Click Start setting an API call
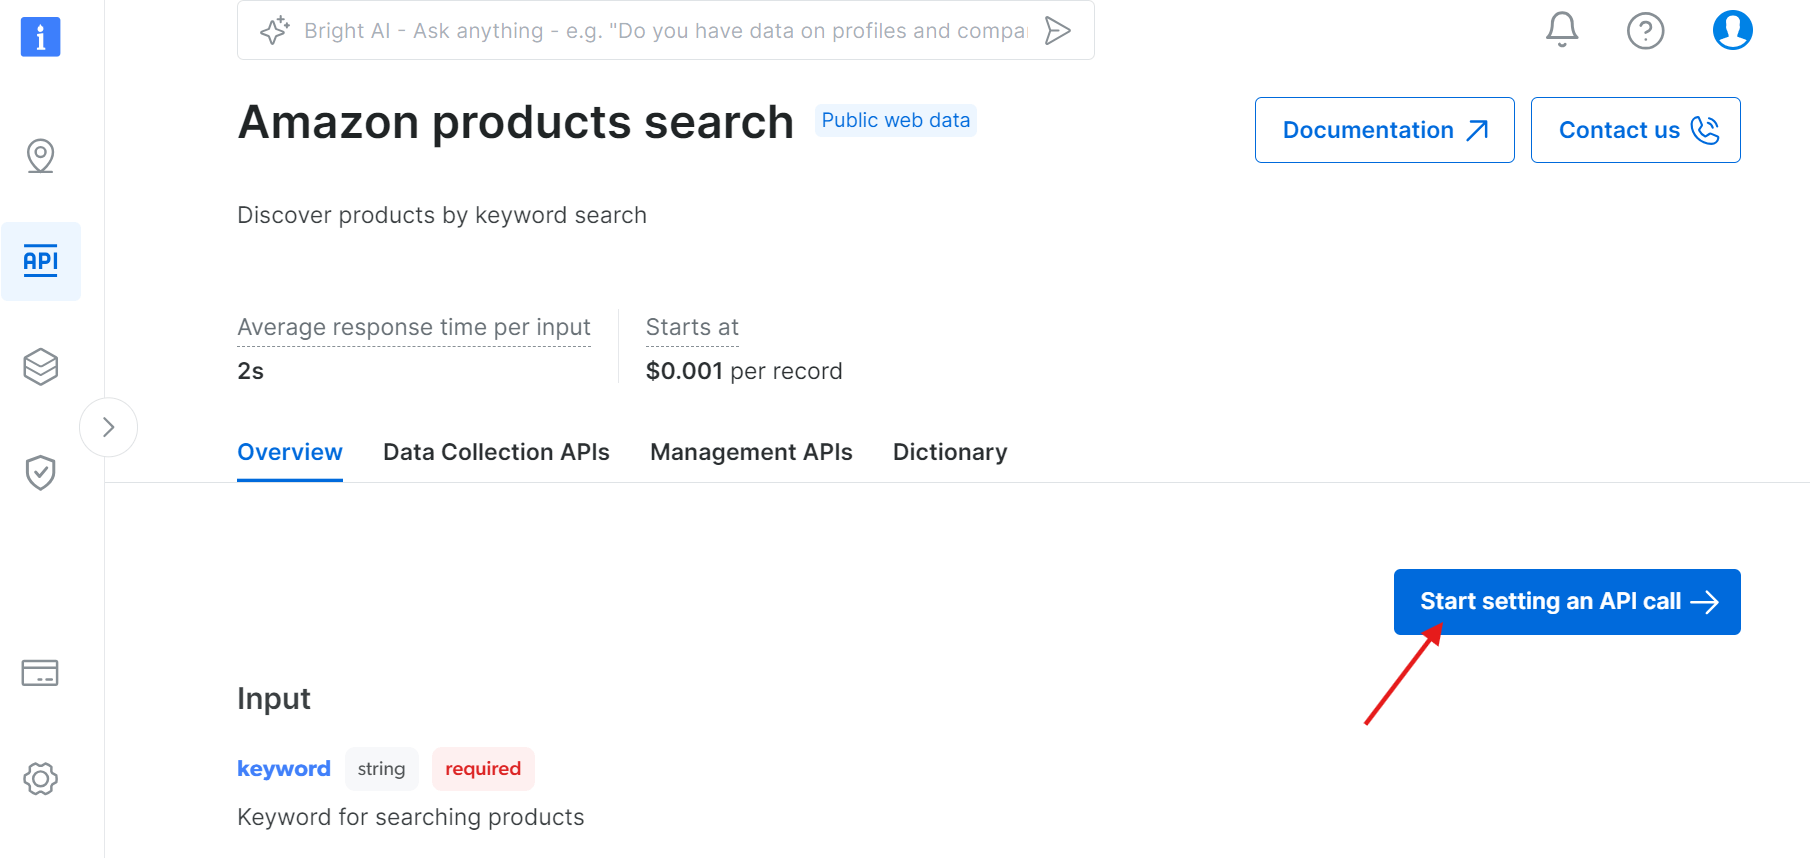The width and height of the screenshot is (1810, 858). pyautogui.click(x=1566, y=601)
